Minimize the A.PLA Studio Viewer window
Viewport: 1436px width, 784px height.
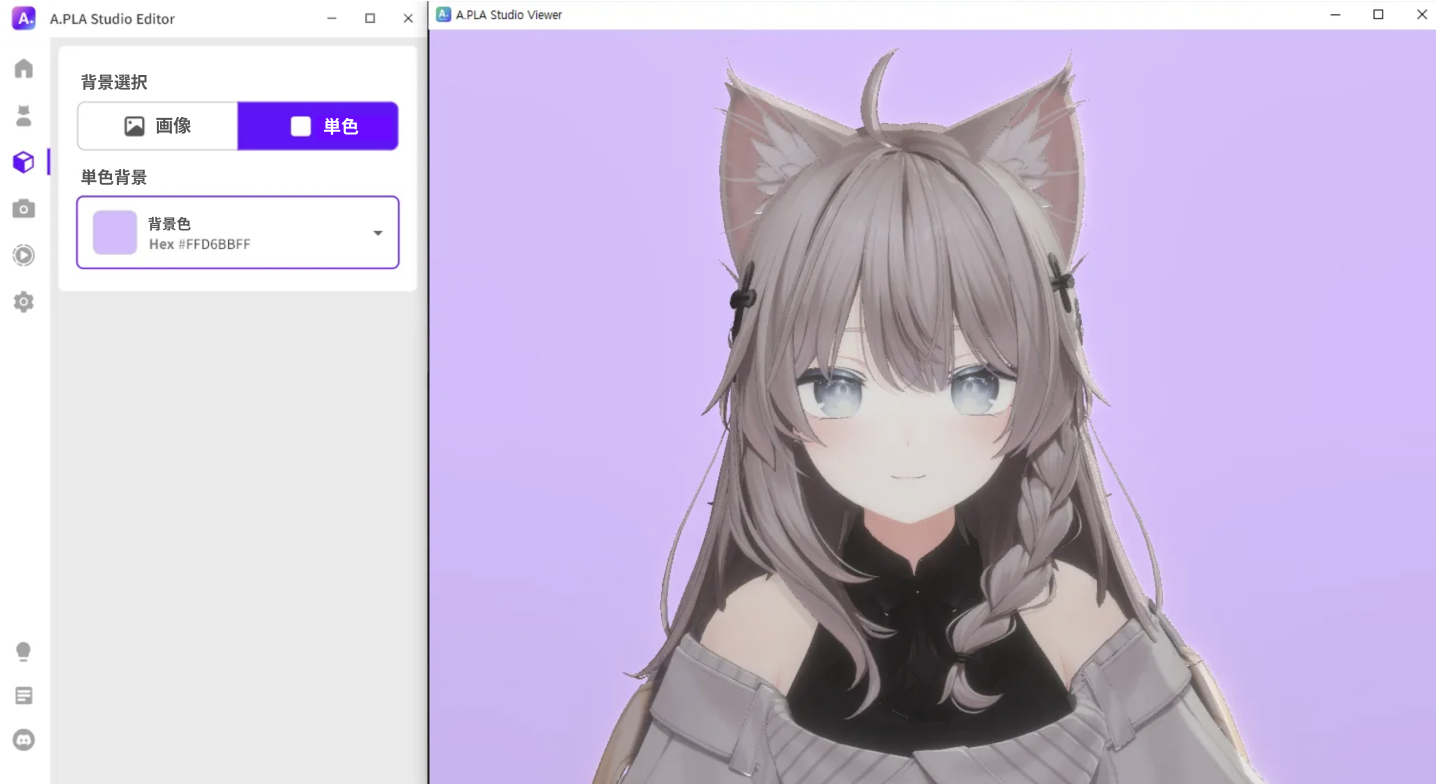[x=1334, y=14]
